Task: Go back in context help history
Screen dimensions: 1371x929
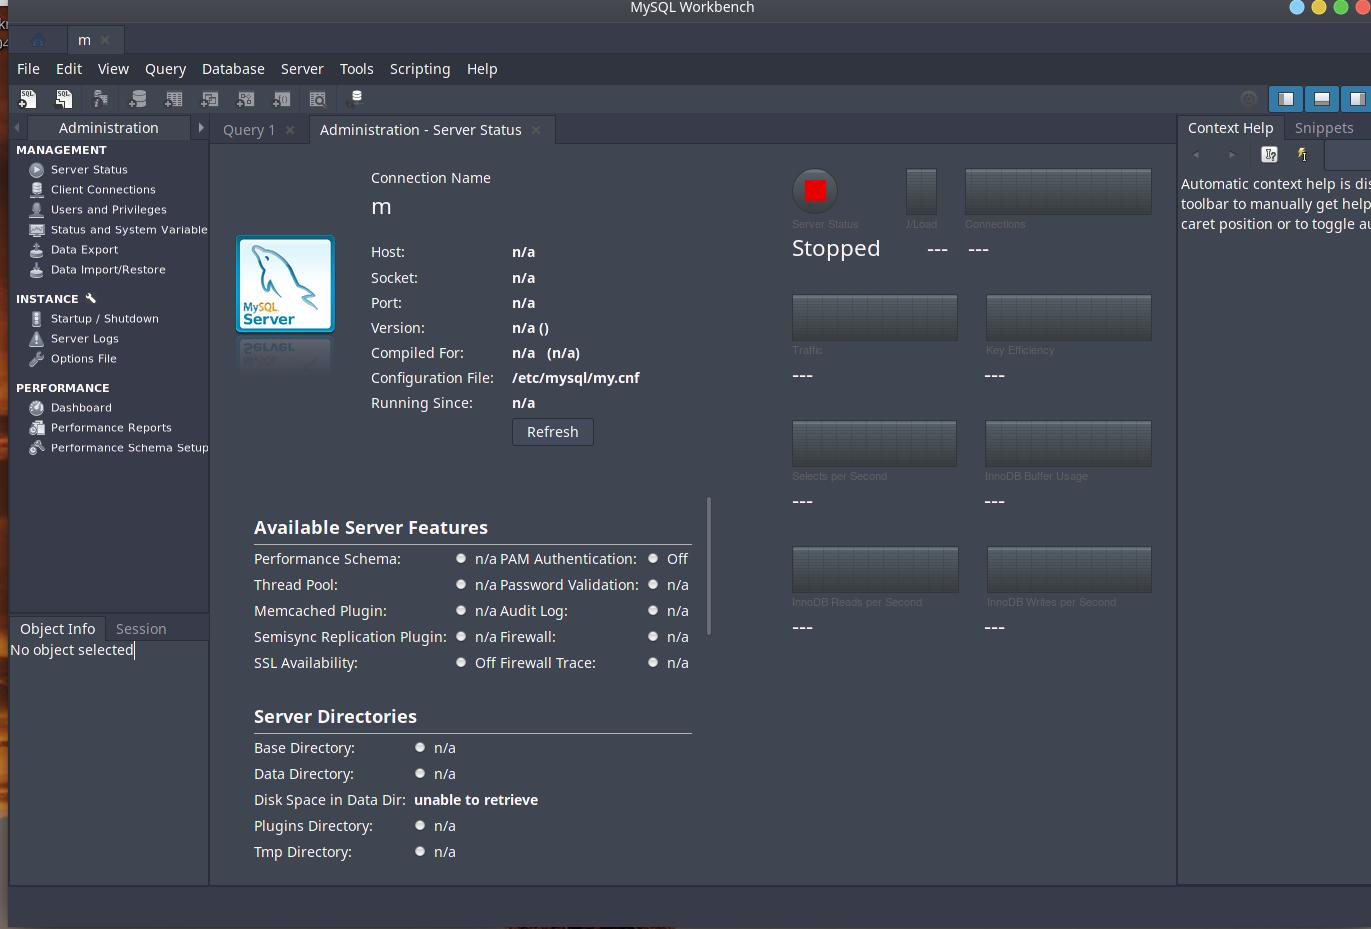Action: (x=1196, y=155)
